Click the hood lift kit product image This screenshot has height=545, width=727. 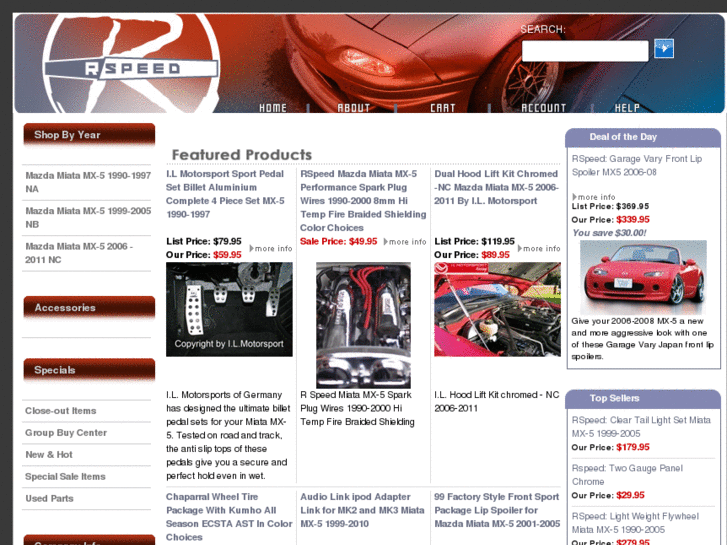pos(497,309)
